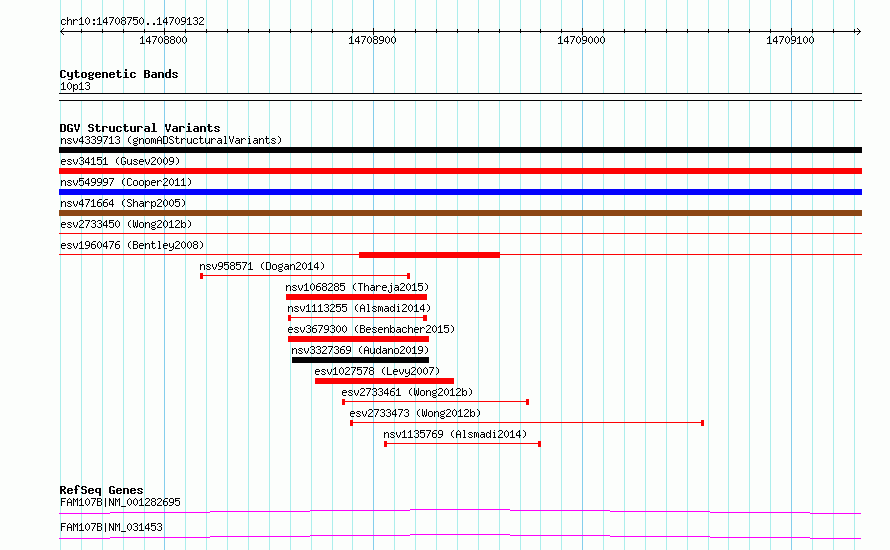Open variant label esv2733473 (Wong2012b)
Viewport: 890px width, 550px height.
(415, 413)
